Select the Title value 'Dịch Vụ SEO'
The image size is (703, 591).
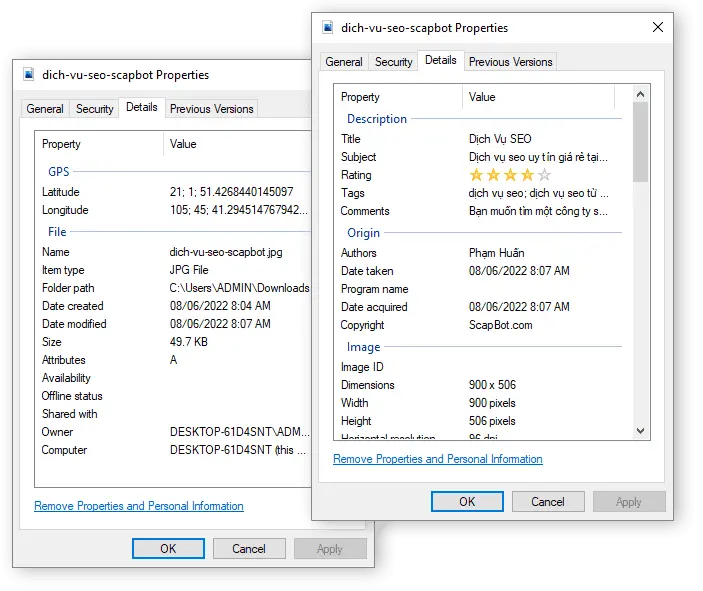pyautogui.click(x=500, y=139)
